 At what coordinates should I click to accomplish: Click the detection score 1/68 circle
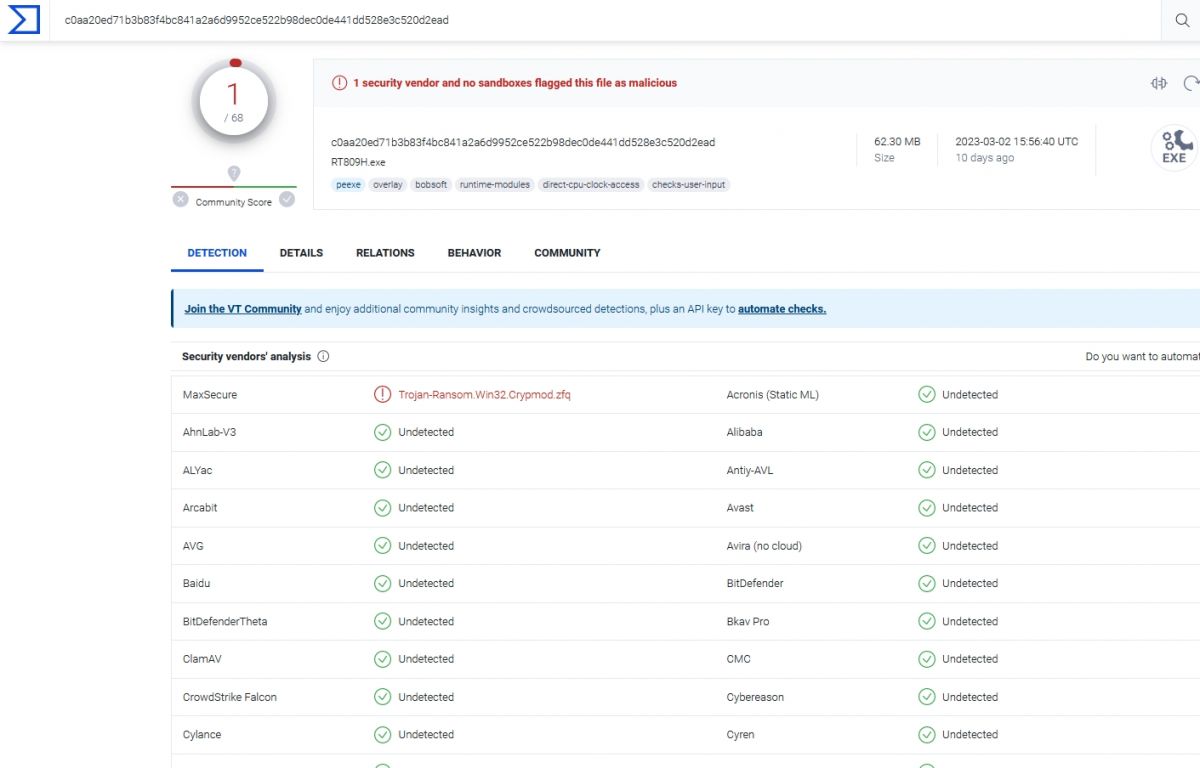click(x=234, y=101)
